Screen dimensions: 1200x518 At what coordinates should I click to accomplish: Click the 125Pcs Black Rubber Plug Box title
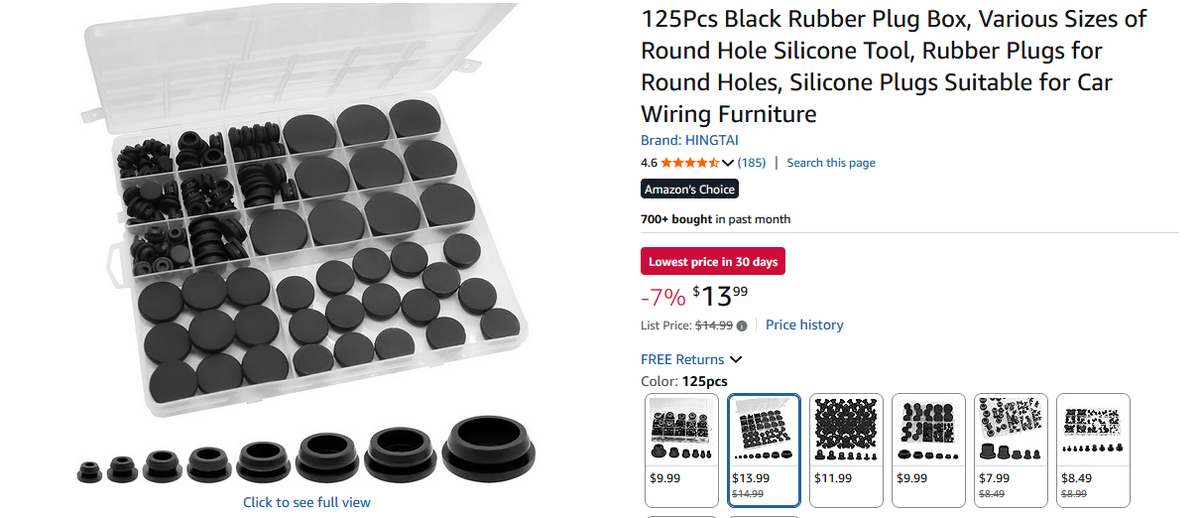click(x=893, y=66)
